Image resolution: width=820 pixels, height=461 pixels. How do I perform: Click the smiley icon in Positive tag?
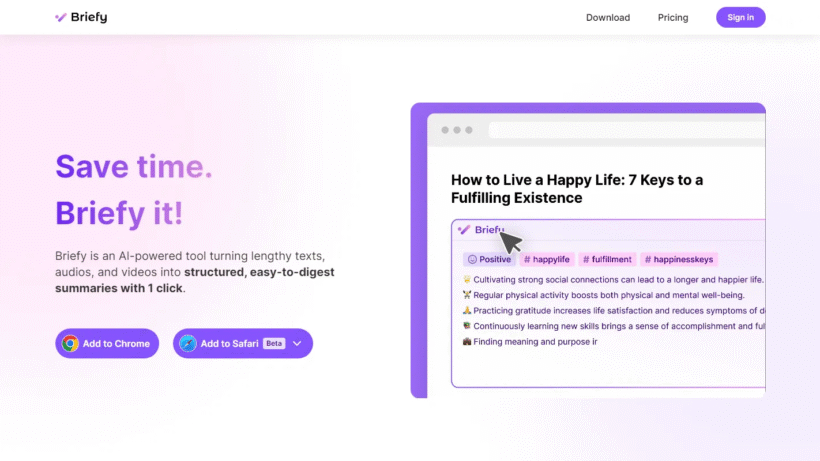[472, 259]
